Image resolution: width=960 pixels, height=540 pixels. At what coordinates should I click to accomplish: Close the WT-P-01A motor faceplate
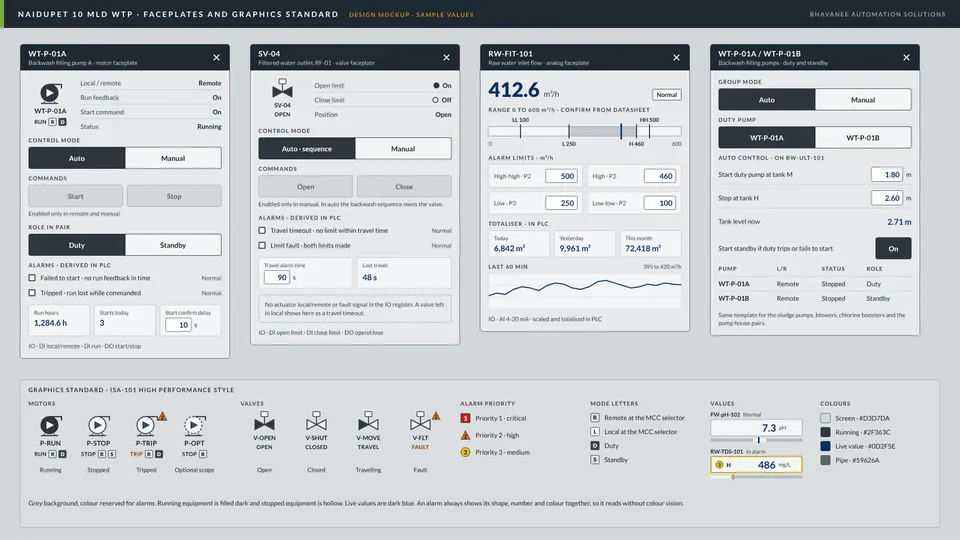click(x=216, y=58)
